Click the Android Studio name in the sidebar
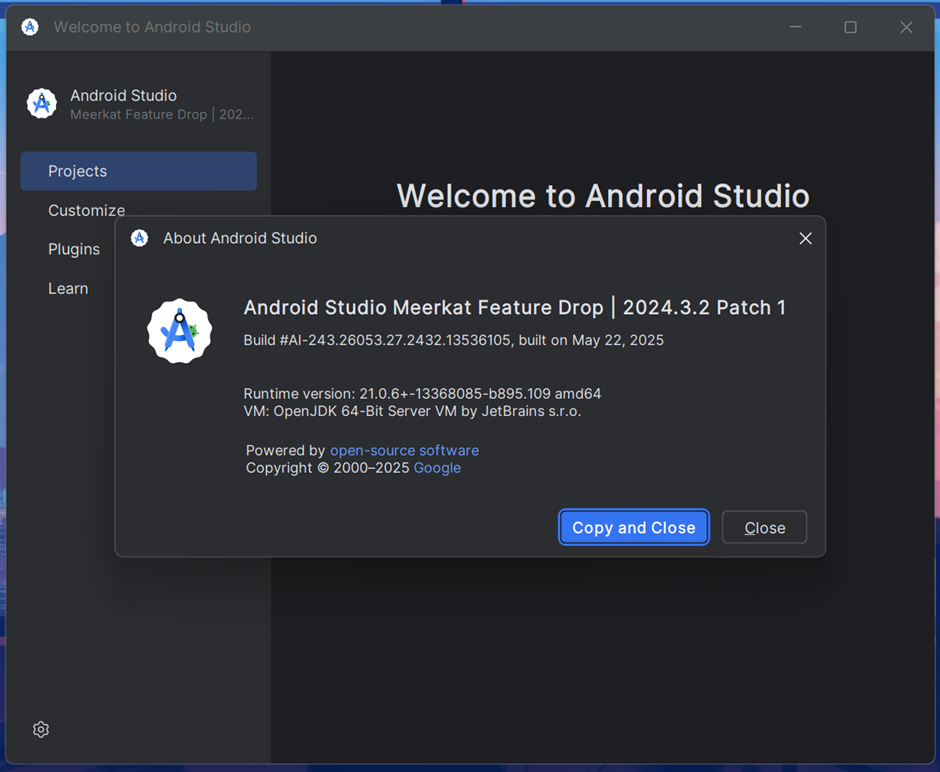 click(123, 95)
